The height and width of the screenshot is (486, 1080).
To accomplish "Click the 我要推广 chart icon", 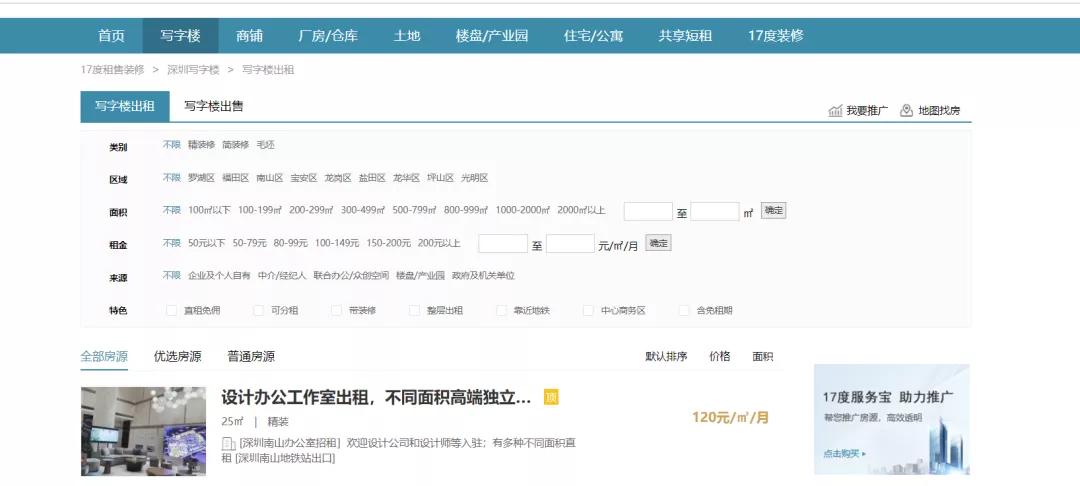I will tap(835, 111).
